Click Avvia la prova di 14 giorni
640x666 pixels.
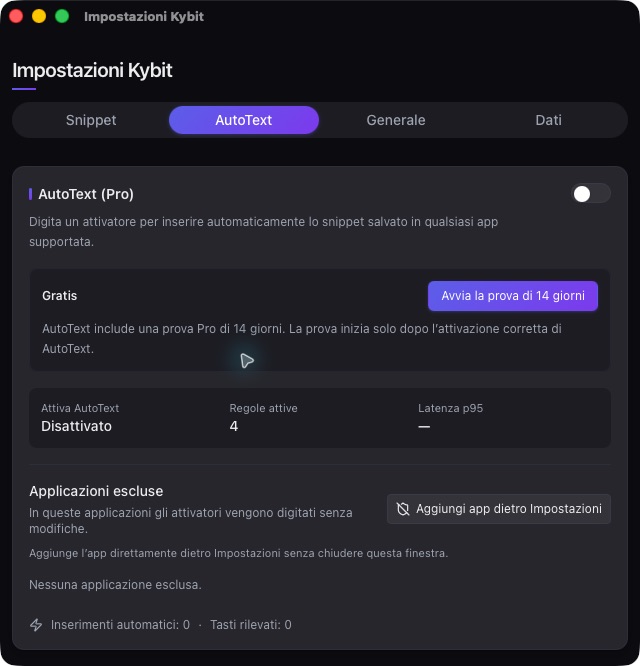click(x=513, y=296)
